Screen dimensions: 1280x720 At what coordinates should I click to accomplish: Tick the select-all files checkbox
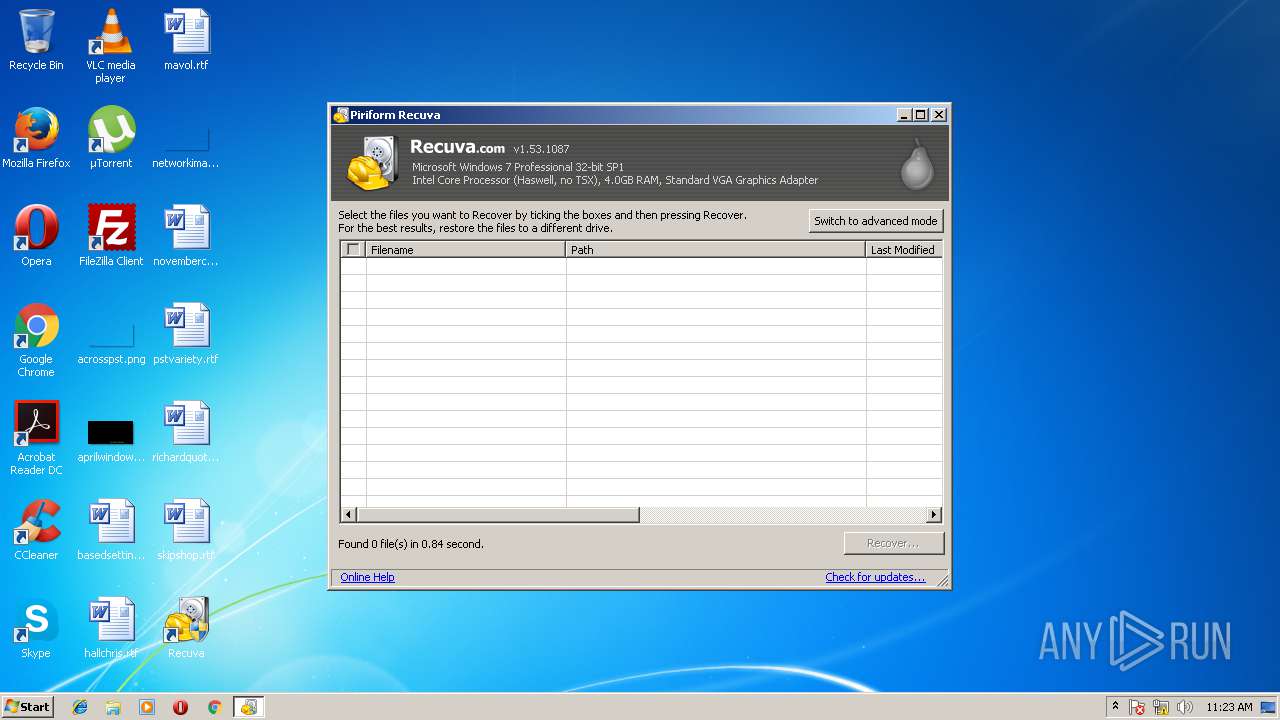[x=353, y=250]
